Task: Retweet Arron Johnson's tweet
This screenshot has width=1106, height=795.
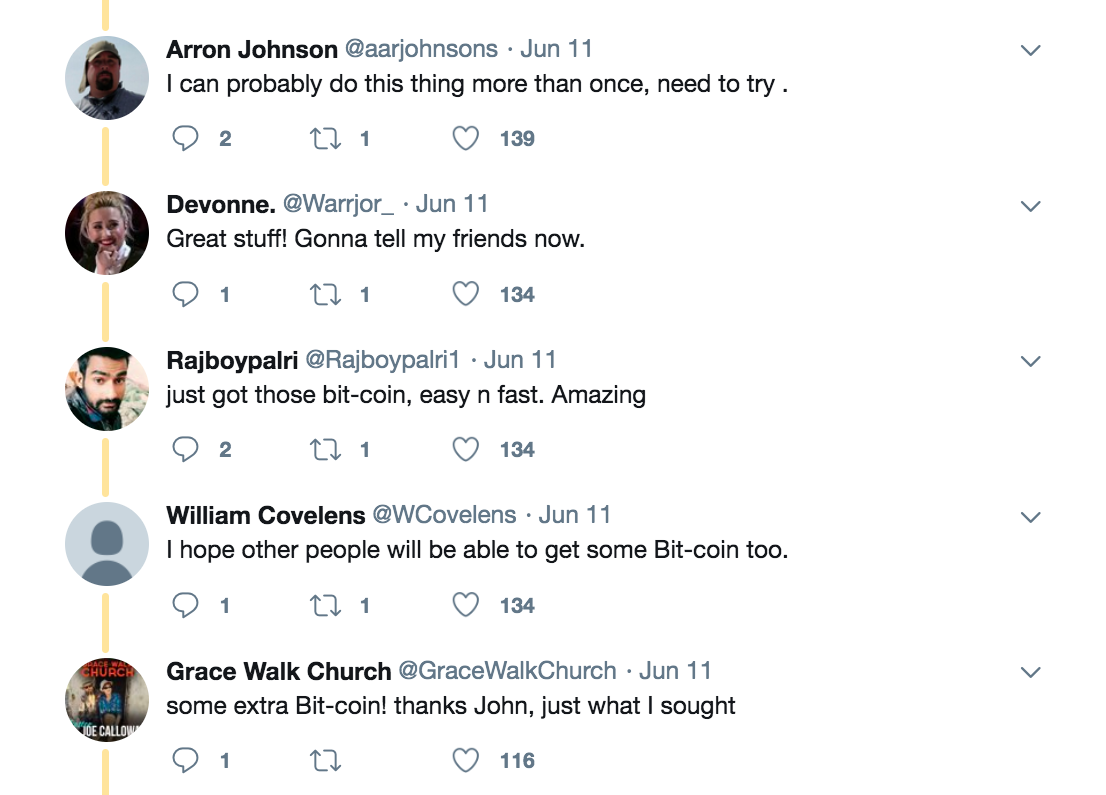Action: pos(326,138)
